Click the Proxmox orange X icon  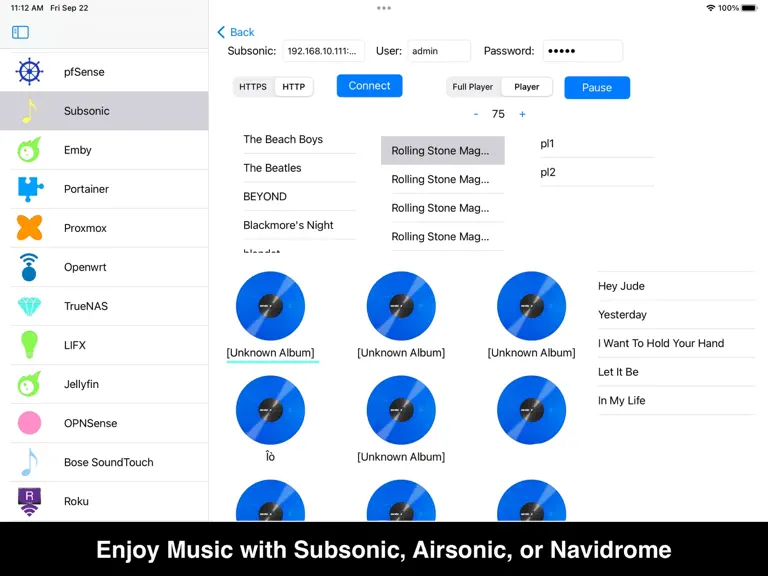tap(29, 228)
